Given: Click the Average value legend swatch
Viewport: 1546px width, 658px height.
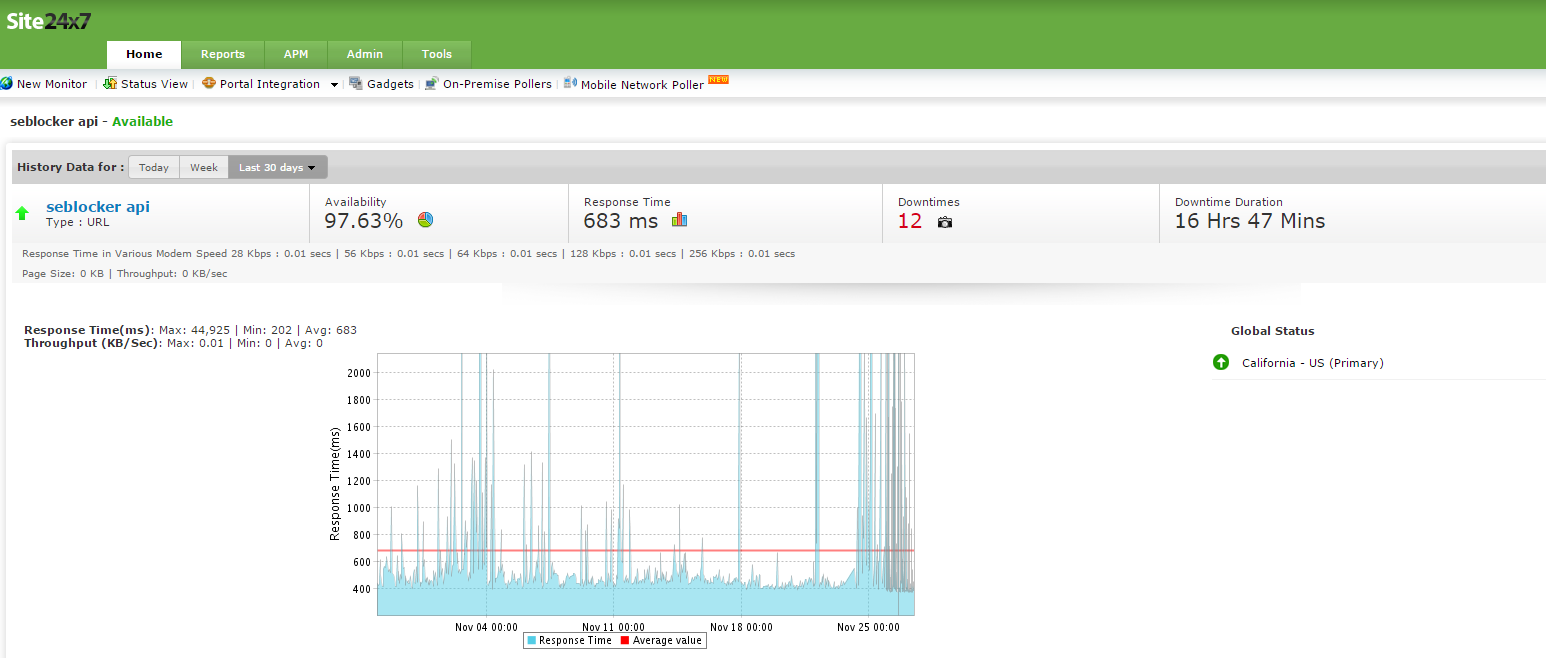Looking at the screenshot, I should [626, 640].
